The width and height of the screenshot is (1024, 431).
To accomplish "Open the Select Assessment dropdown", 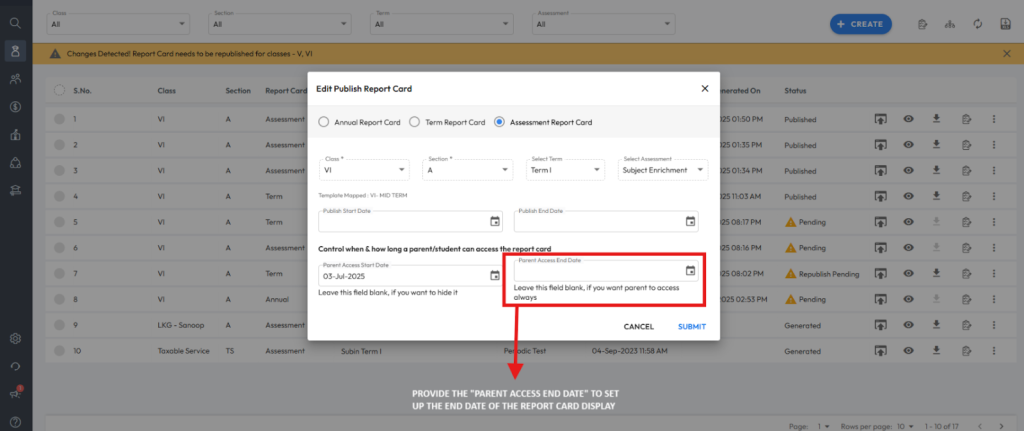I will pos(664,170).
